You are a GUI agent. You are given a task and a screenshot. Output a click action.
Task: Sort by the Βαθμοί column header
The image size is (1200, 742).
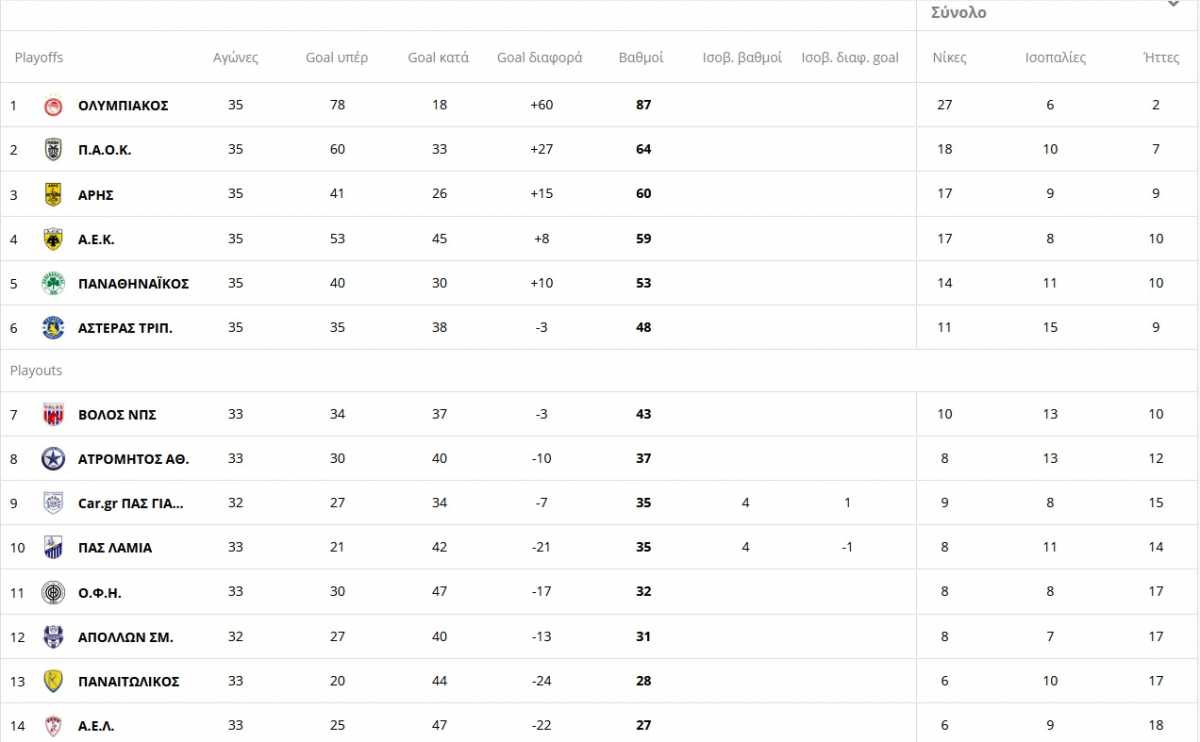[x=641, y=57]
